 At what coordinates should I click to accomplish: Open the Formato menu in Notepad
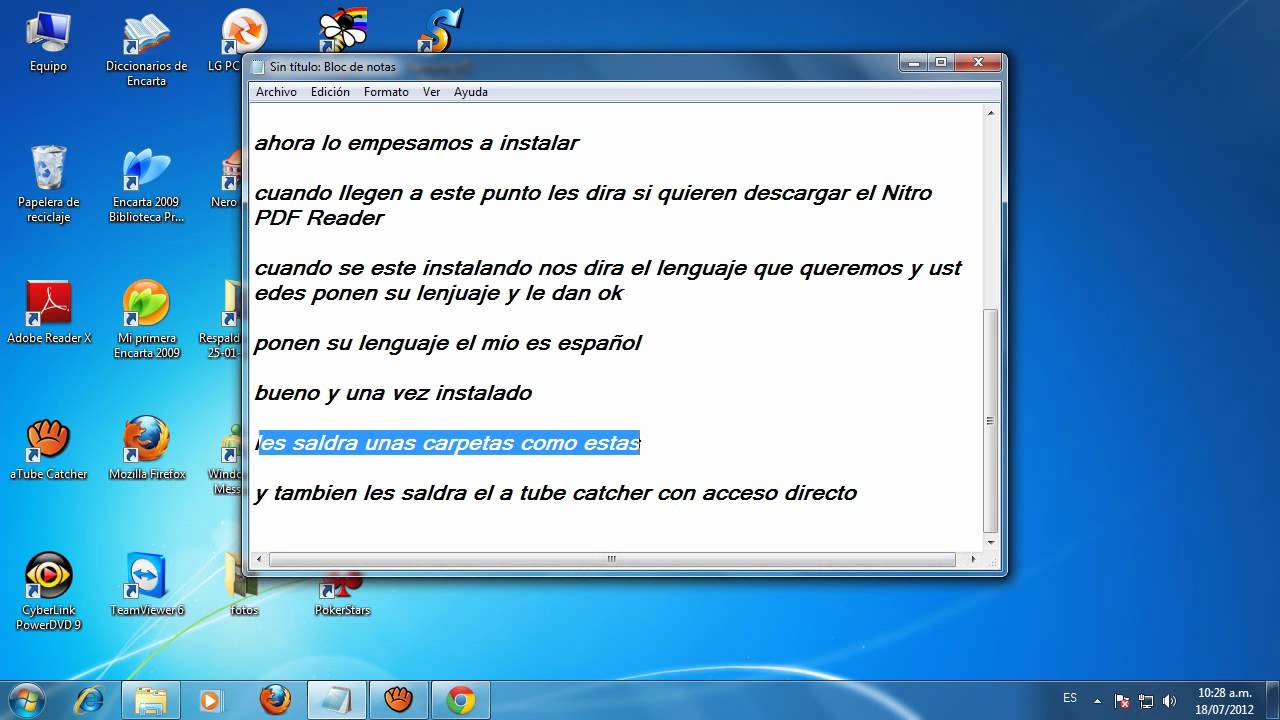(386, 92)
